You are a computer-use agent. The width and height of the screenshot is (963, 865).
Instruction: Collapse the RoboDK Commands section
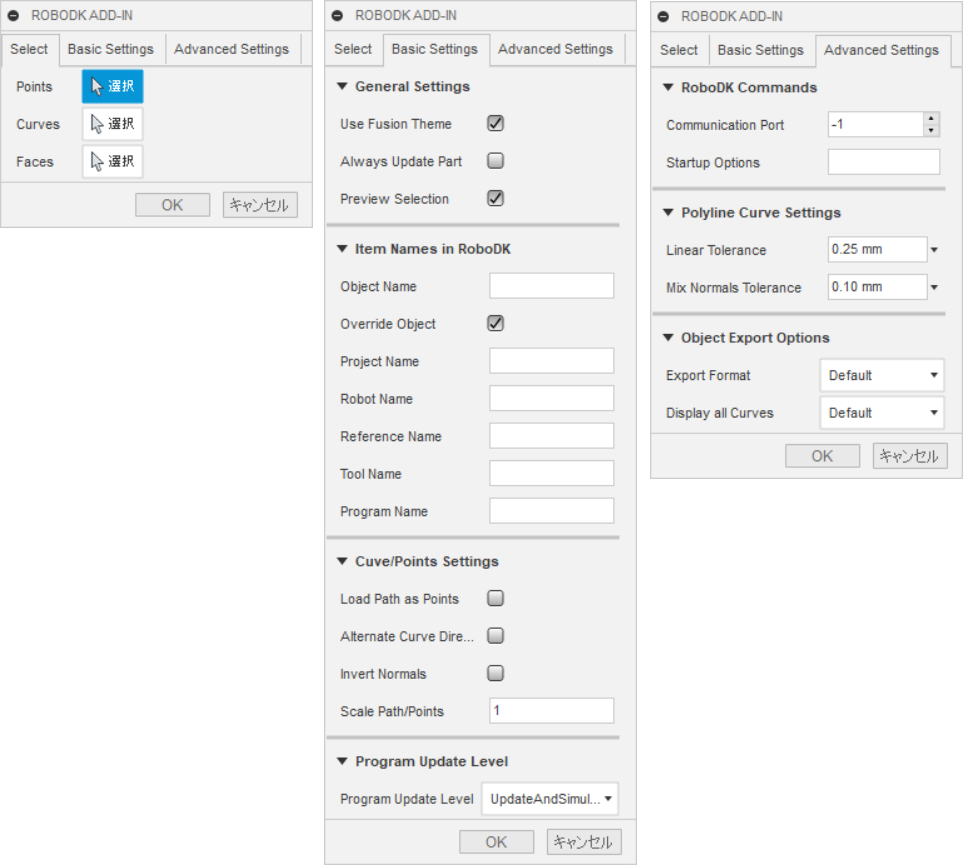coord(668,88)
